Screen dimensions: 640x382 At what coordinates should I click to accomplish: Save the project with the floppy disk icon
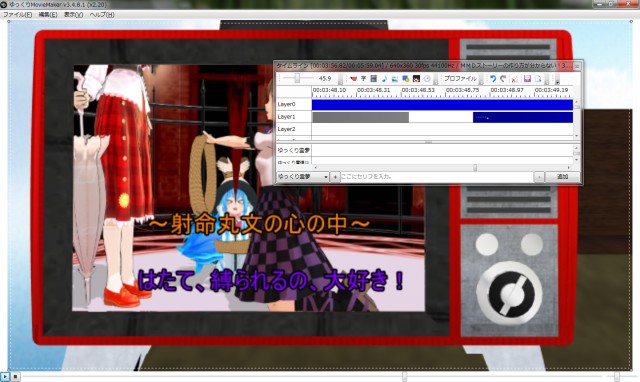527,78
